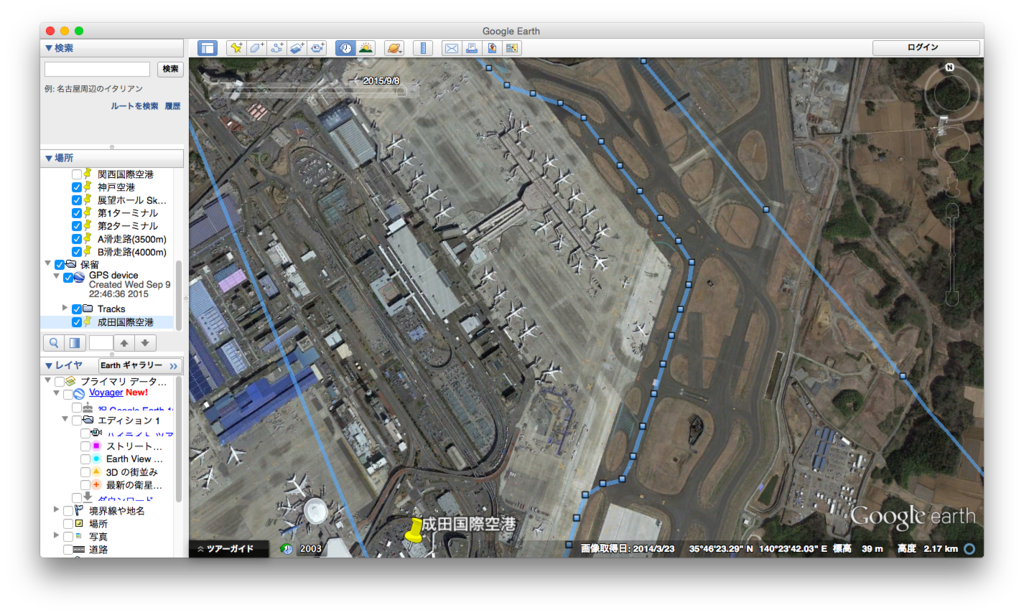Click the magnifier search button under Places
The image size is (1024, 615).
click(x=54, y=343)
